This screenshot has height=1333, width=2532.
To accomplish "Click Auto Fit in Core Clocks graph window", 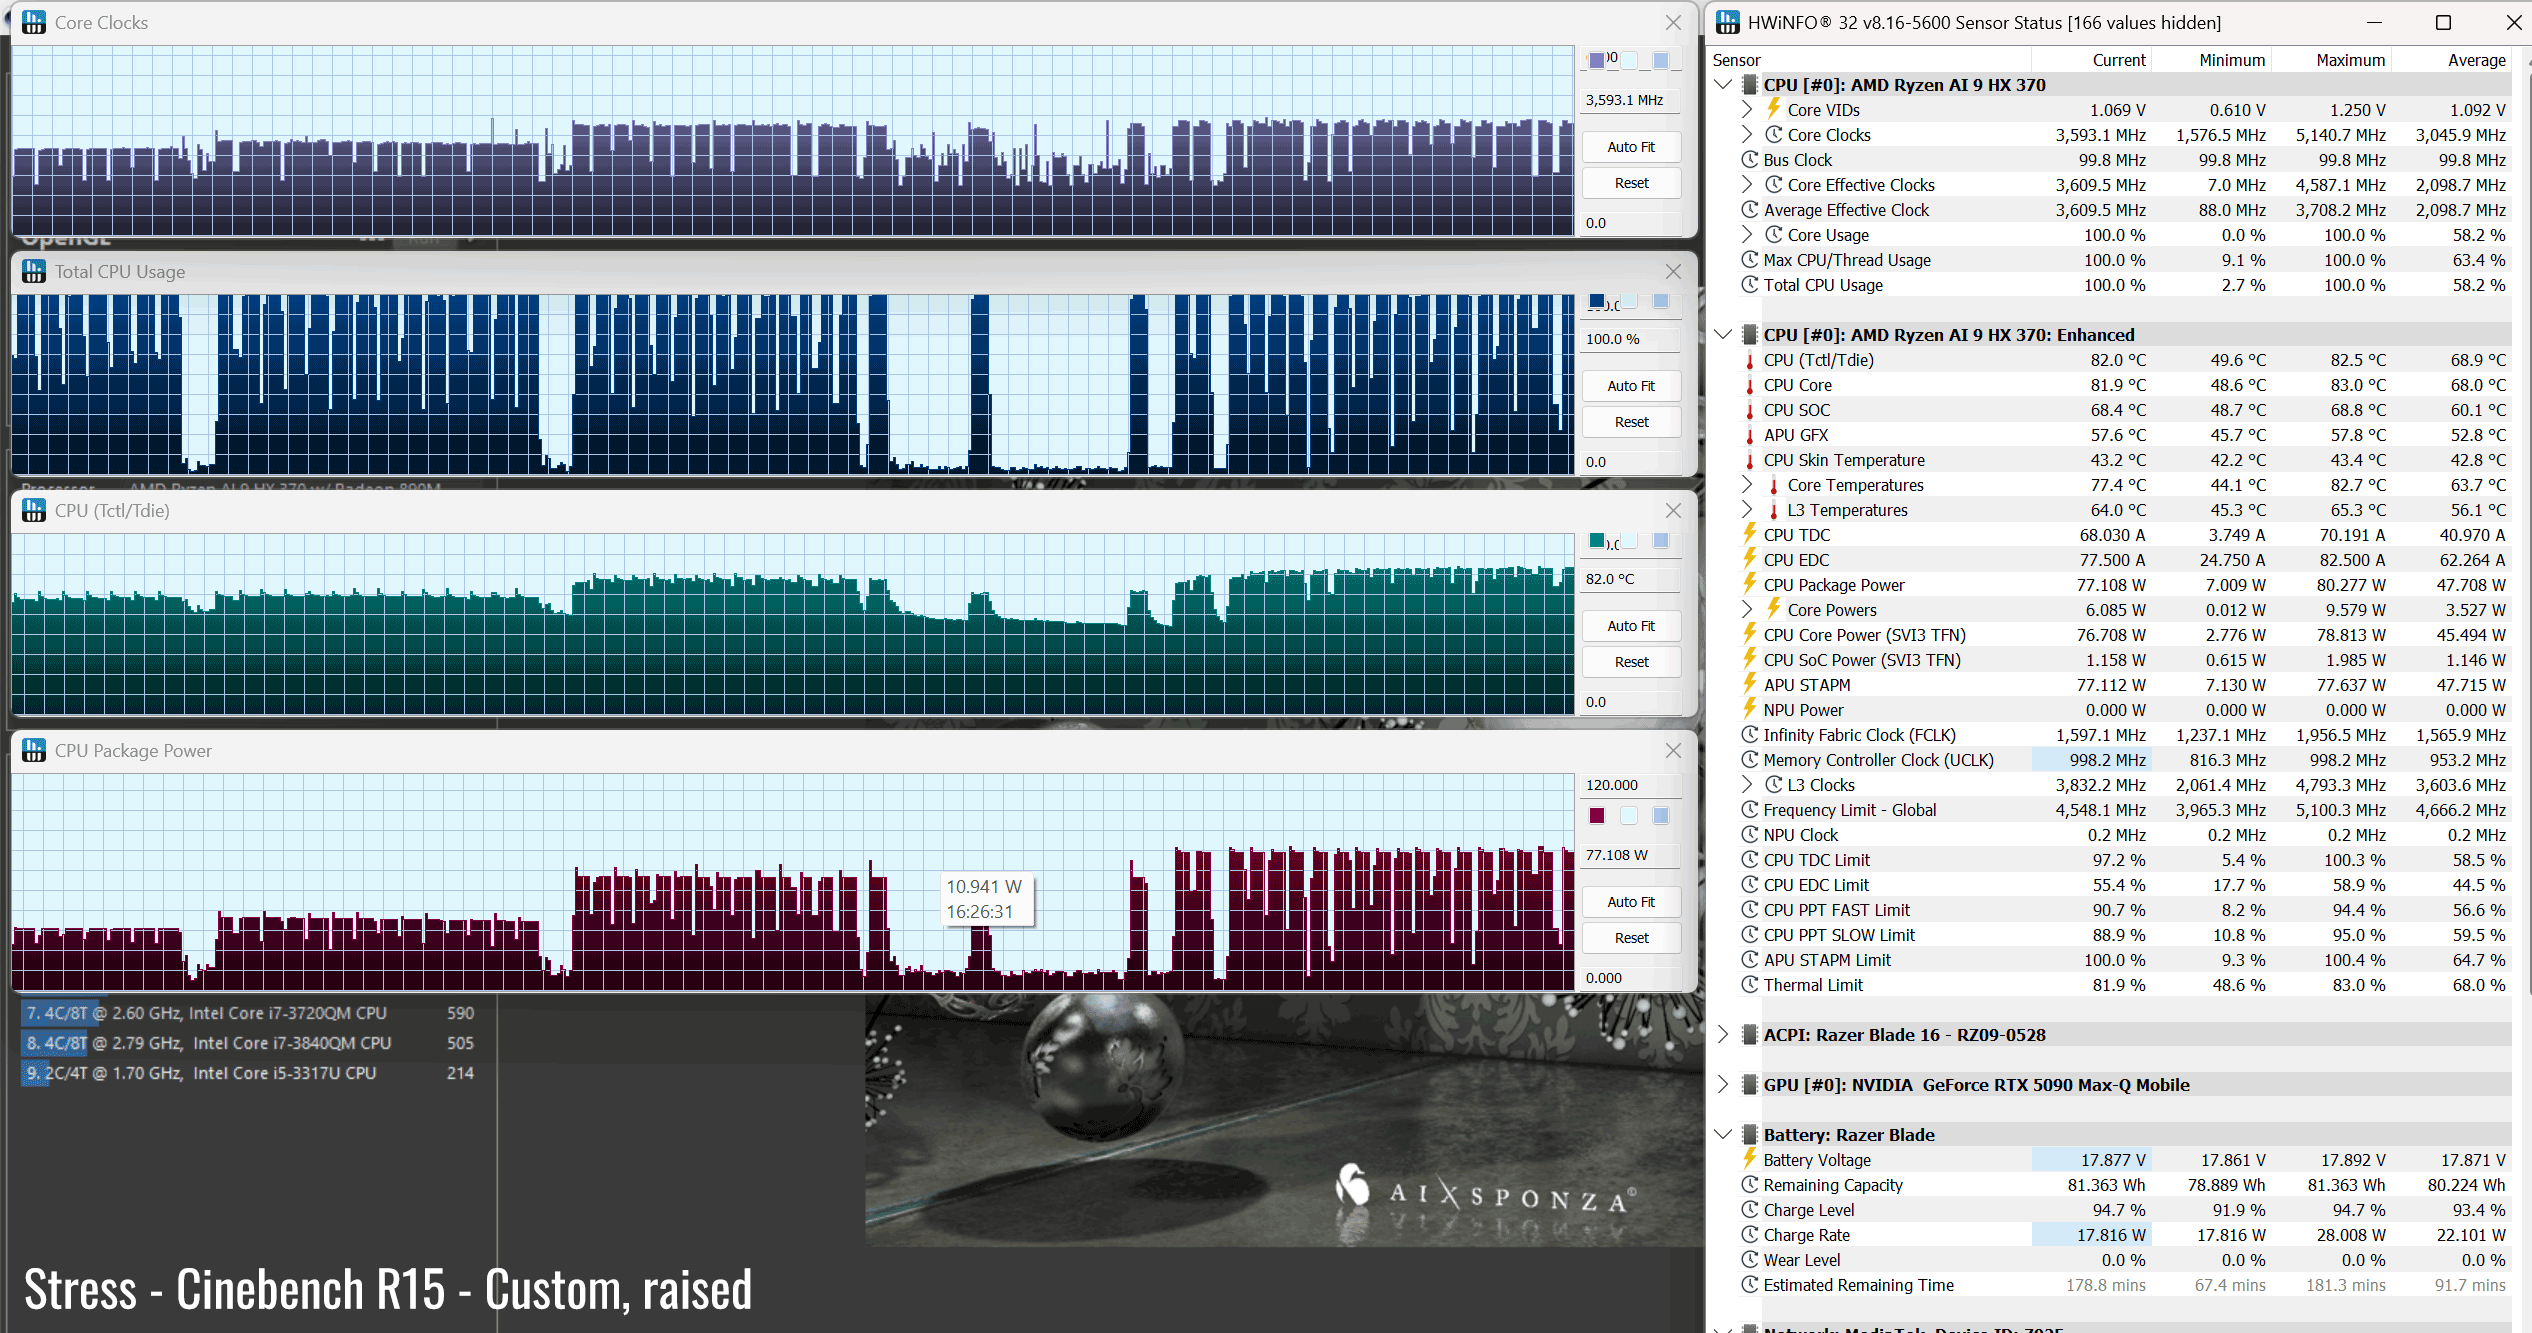I will (1631, 147).
